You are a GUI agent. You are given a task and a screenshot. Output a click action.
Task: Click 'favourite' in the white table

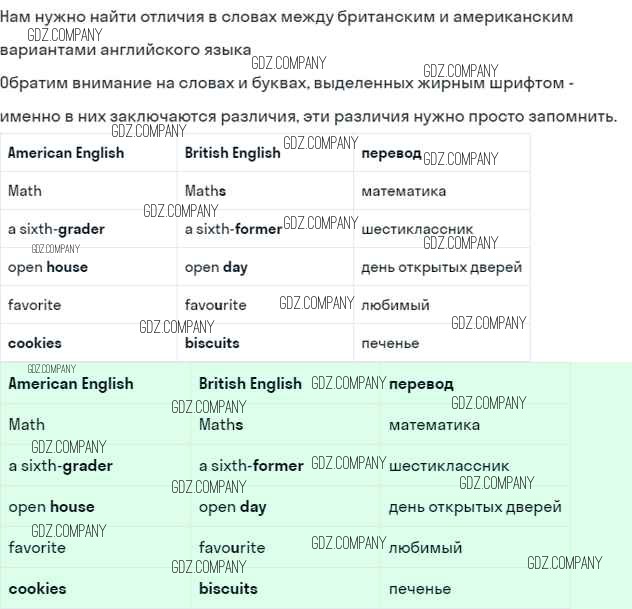[x=215, y=305]
